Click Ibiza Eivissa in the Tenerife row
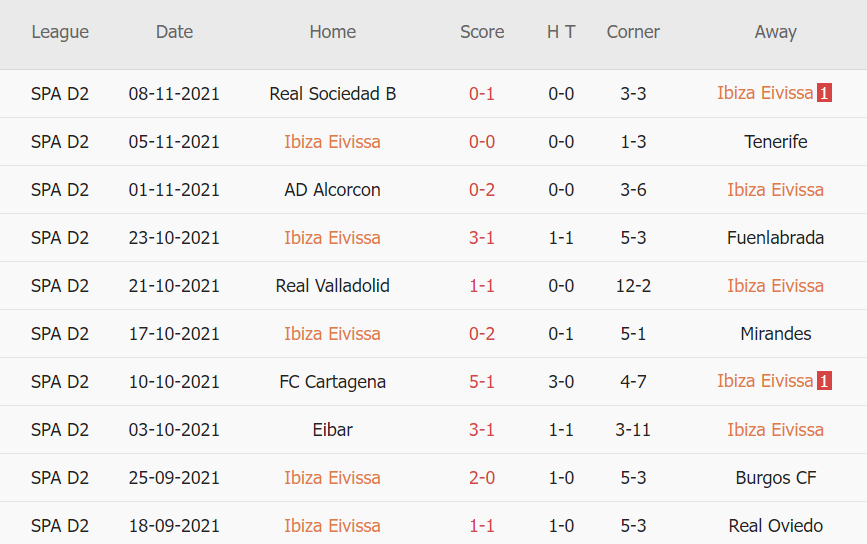This screenshot has height=544, width=867. click(333, 142)
